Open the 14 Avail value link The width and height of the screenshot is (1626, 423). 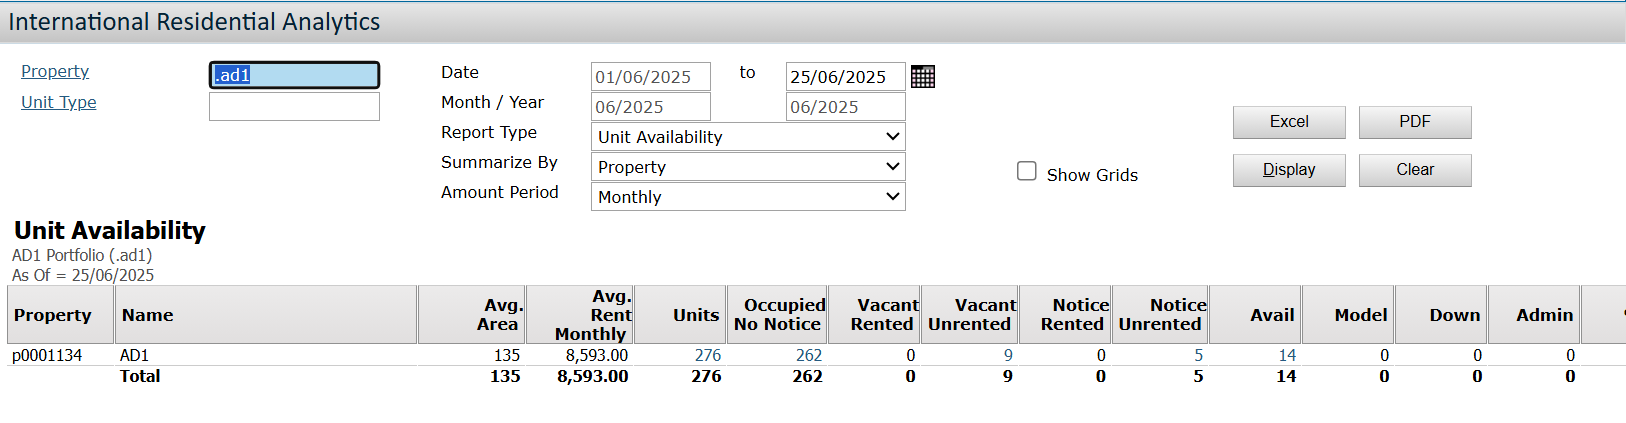[x=1287, y=355]
